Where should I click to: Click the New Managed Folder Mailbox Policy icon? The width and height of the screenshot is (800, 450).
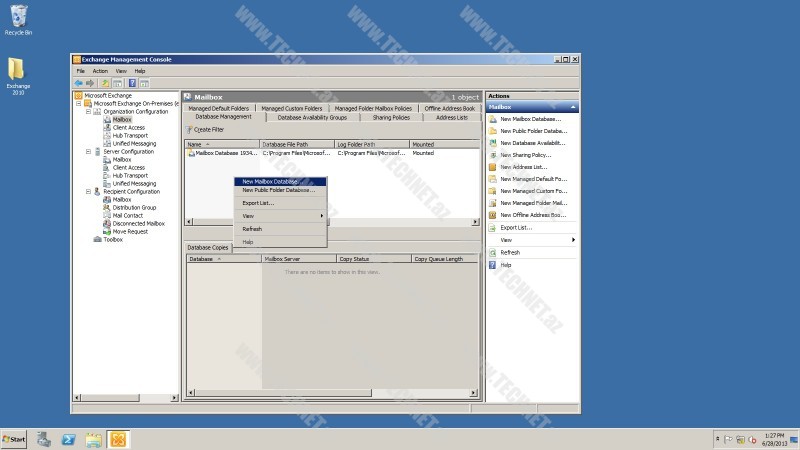(x=492, y=203)
